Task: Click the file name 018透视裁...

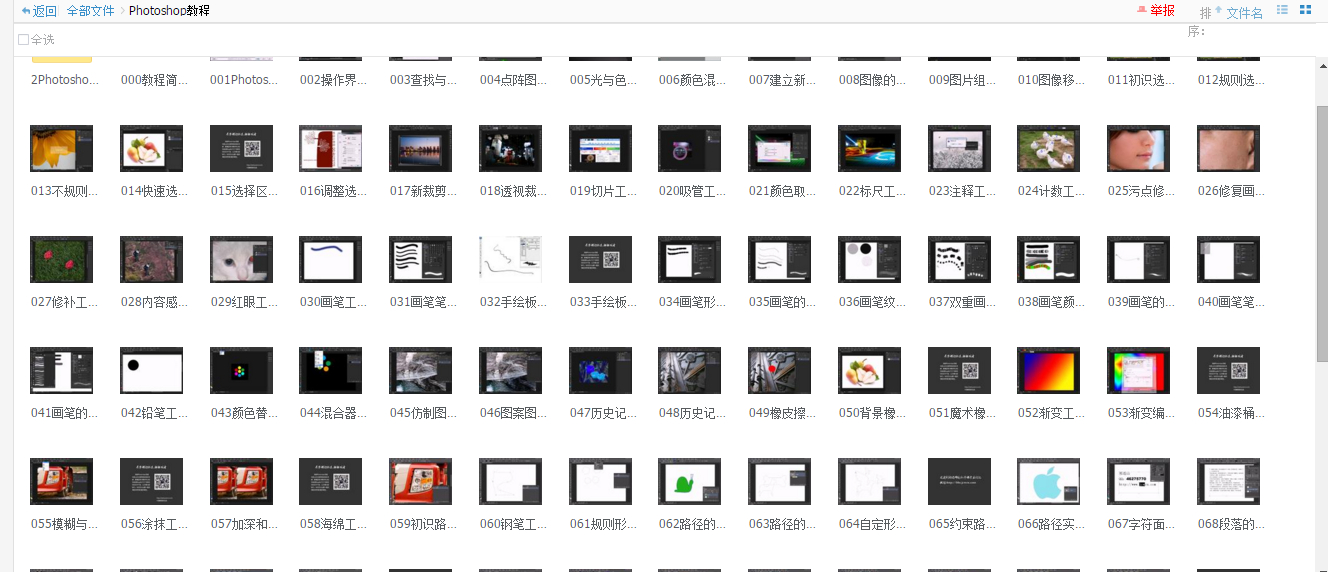Action: coord(513,191)
